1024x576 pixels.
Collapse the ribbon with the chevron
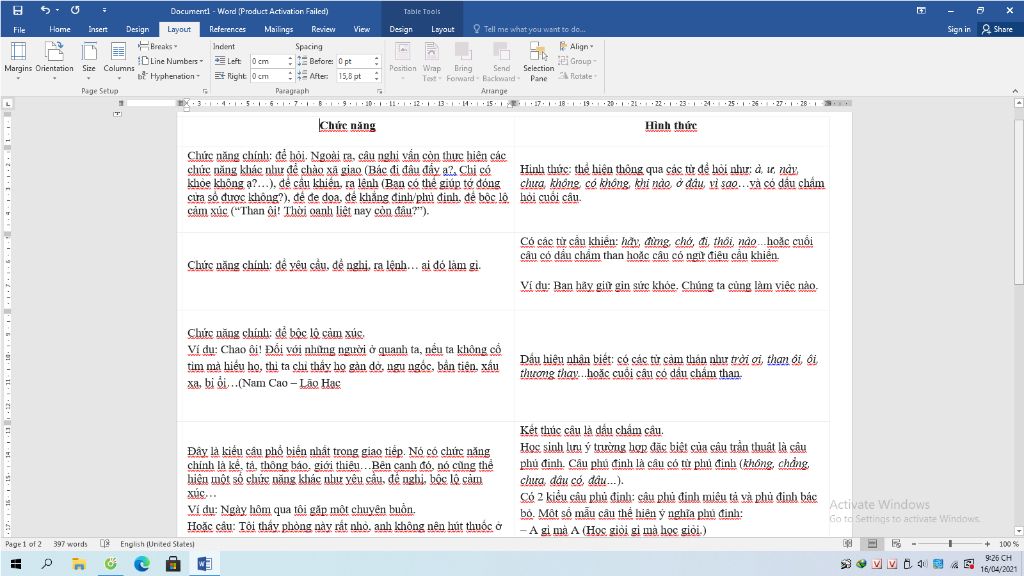click(1015, 91)
